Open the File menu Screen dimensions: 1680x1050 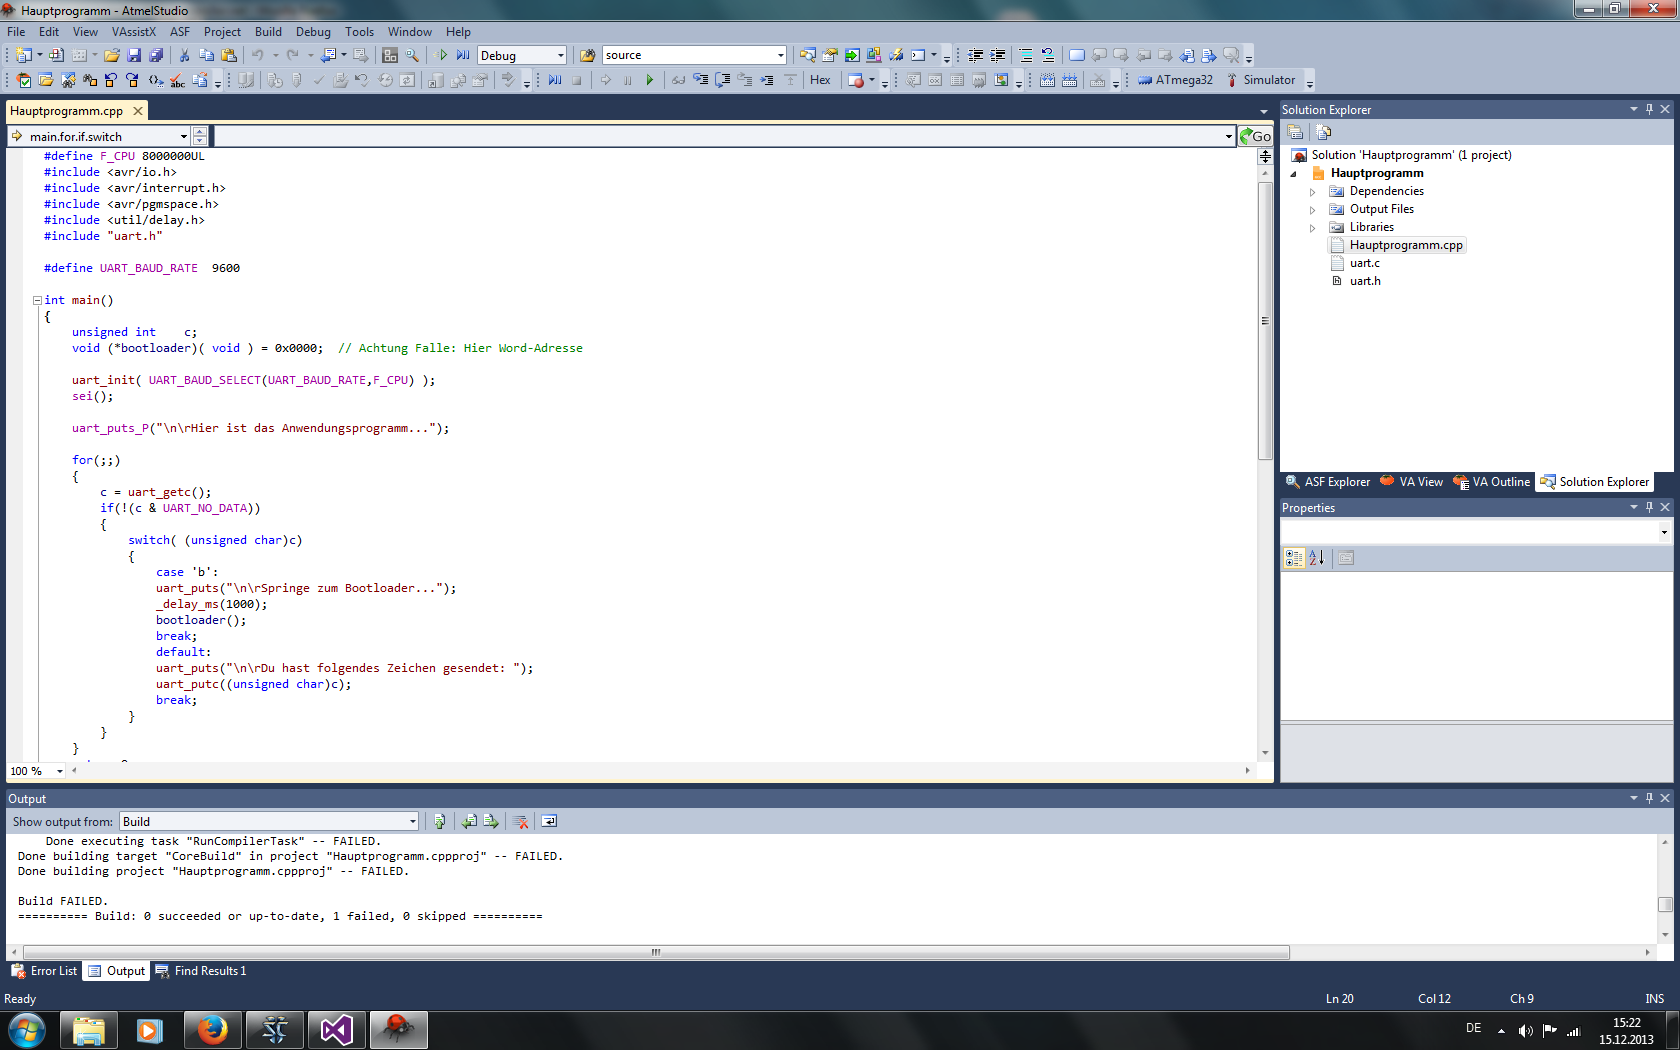tap(16, 31)
